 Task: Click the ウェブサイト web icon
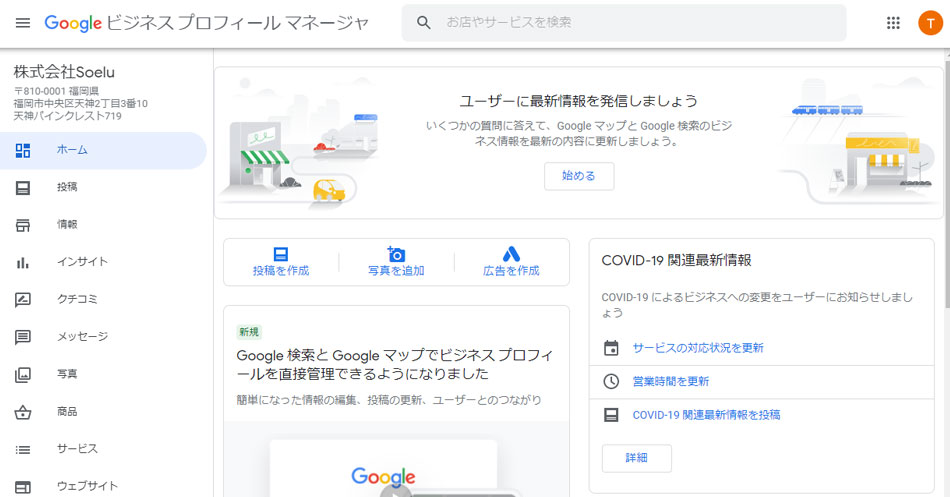pos(23,487)
